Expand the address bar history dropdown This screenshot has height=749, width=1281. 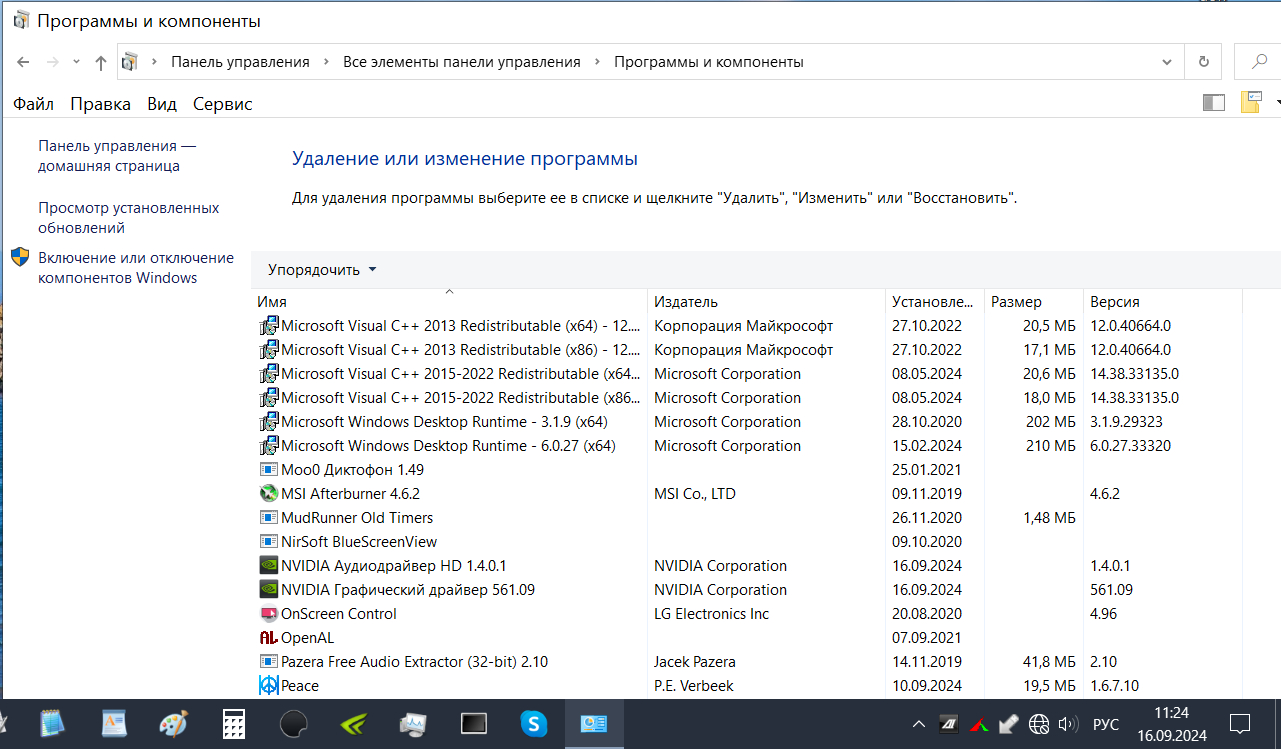coord(1167,62)
